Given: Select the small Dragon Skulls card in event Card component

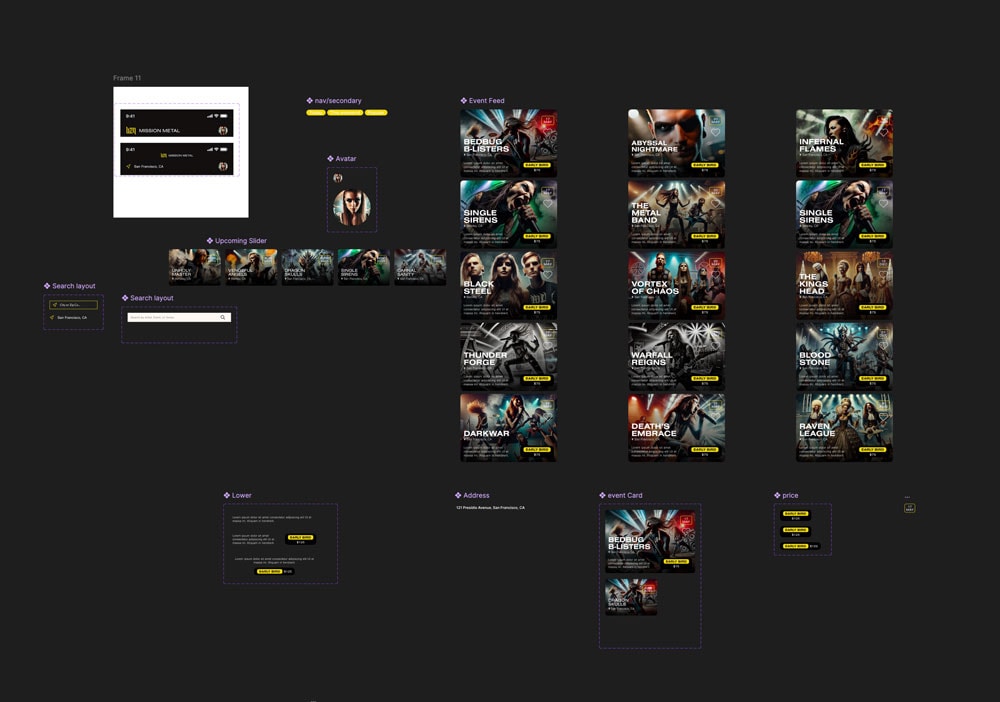Looking at the screenshot, I should (631, 597).
